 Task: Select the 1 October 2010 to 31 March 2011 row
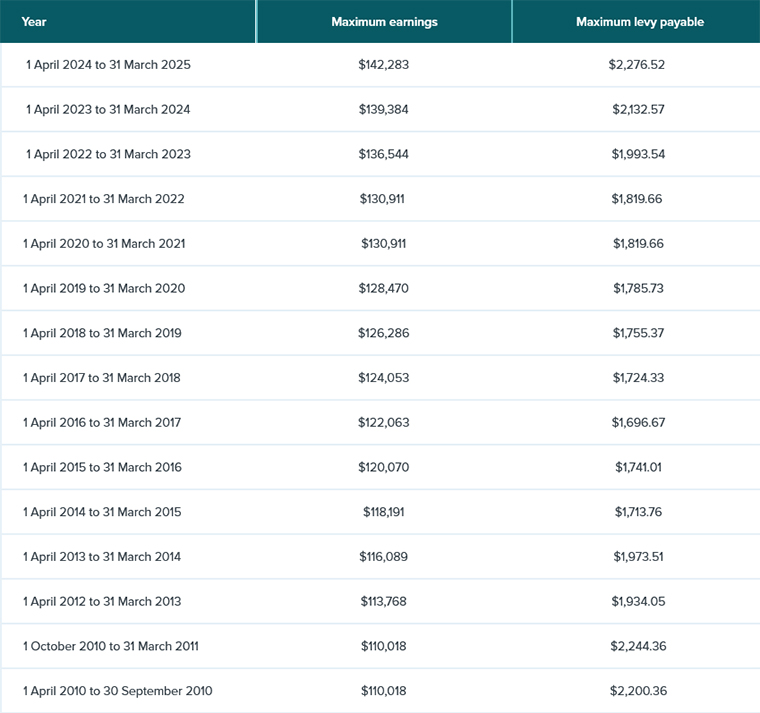[x=111, y=646]
